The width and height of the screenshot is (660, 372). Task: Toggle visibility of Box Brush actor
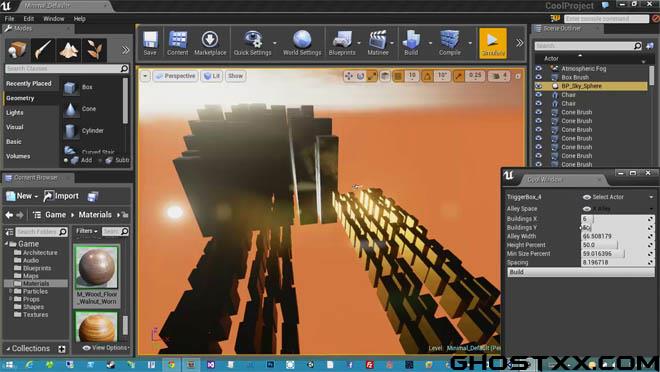pos(538,77)
